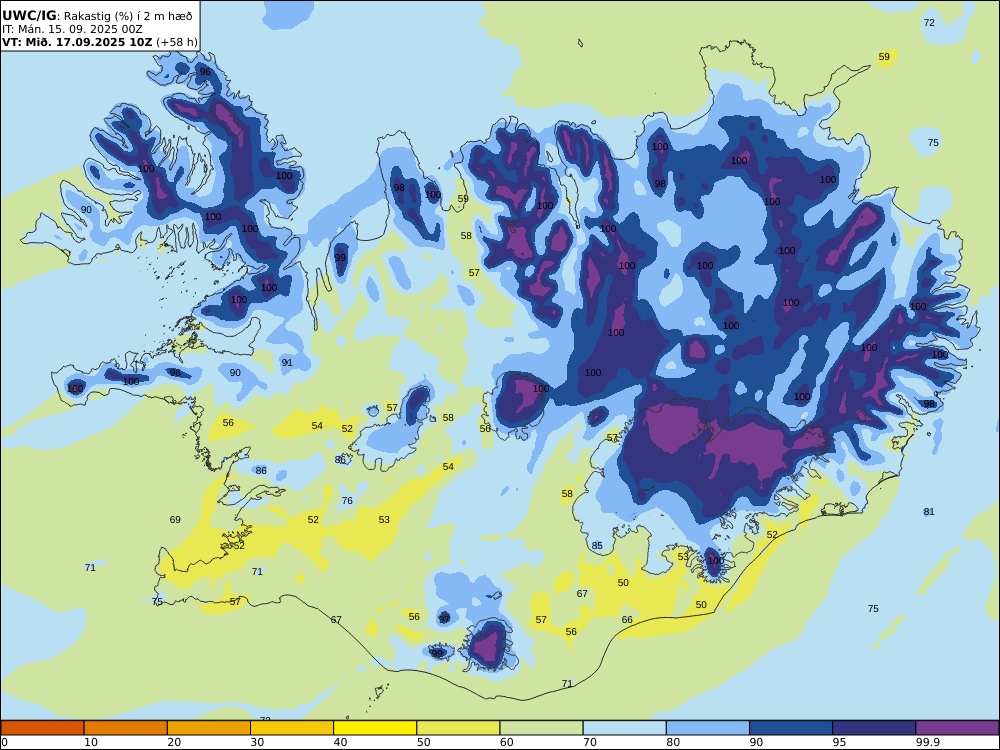This screenshot has width=1000, height=750.
Task: Pick the 95–99.9 indigo legend swatch
Action: tap(874, 728)
